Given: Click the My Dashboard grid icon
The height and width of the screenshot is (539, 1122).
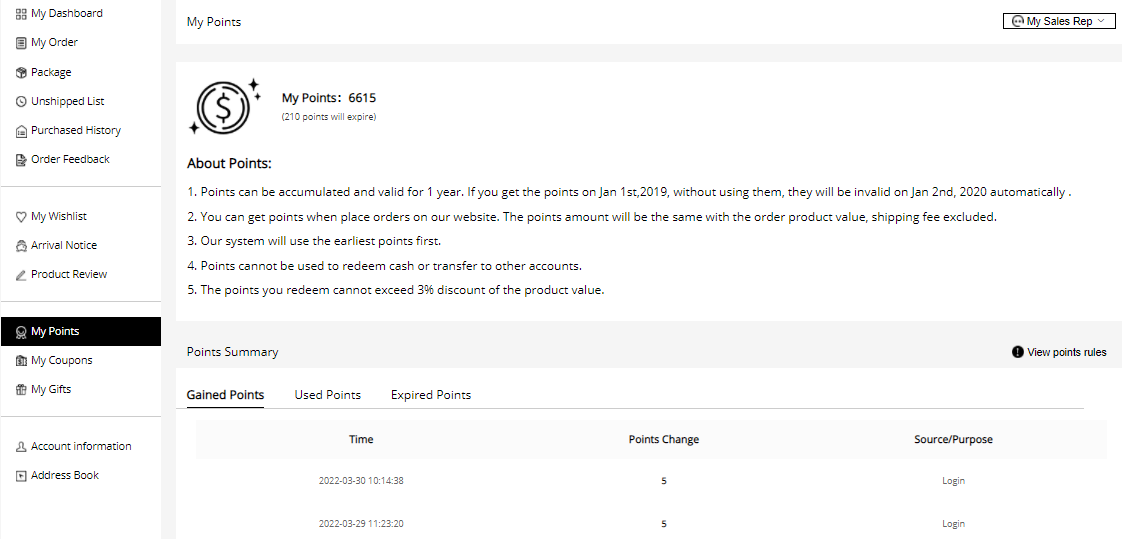Looking at the screenshot, I should [x=21, y=14].
